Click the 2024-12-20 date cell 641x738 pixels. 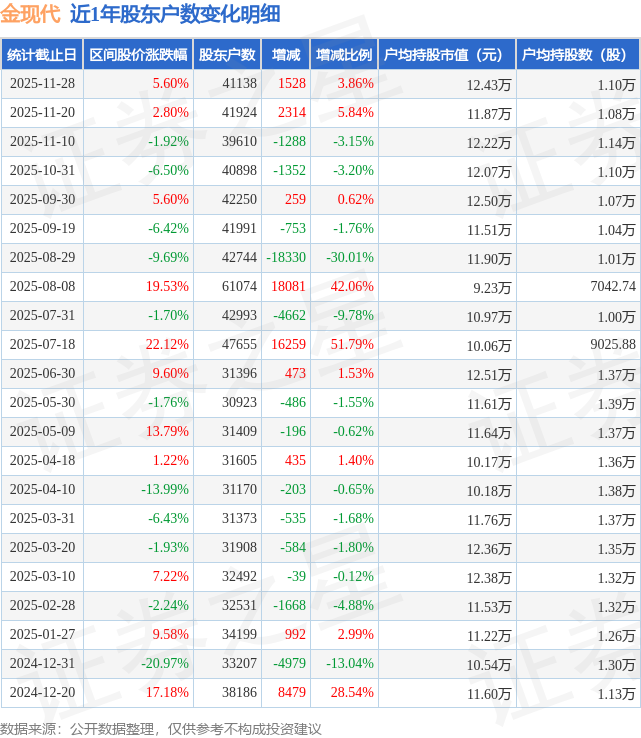click(x=42, y=693)
